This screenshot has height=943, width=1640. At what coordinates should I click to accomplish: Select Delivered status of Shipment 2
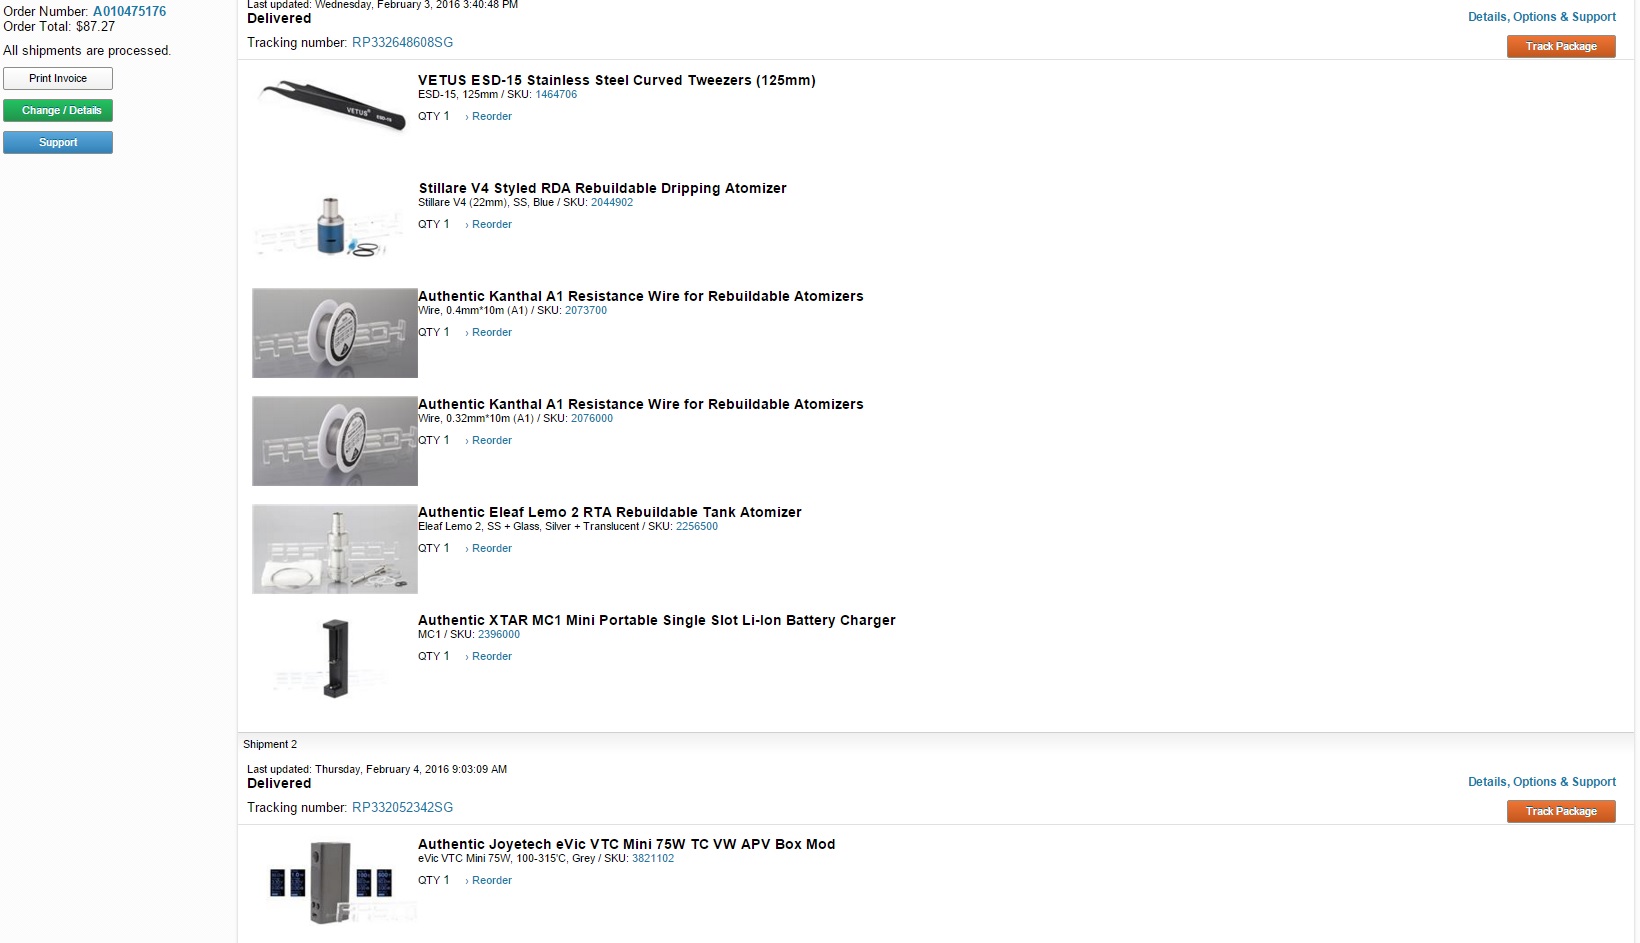(x=279, y=783)
